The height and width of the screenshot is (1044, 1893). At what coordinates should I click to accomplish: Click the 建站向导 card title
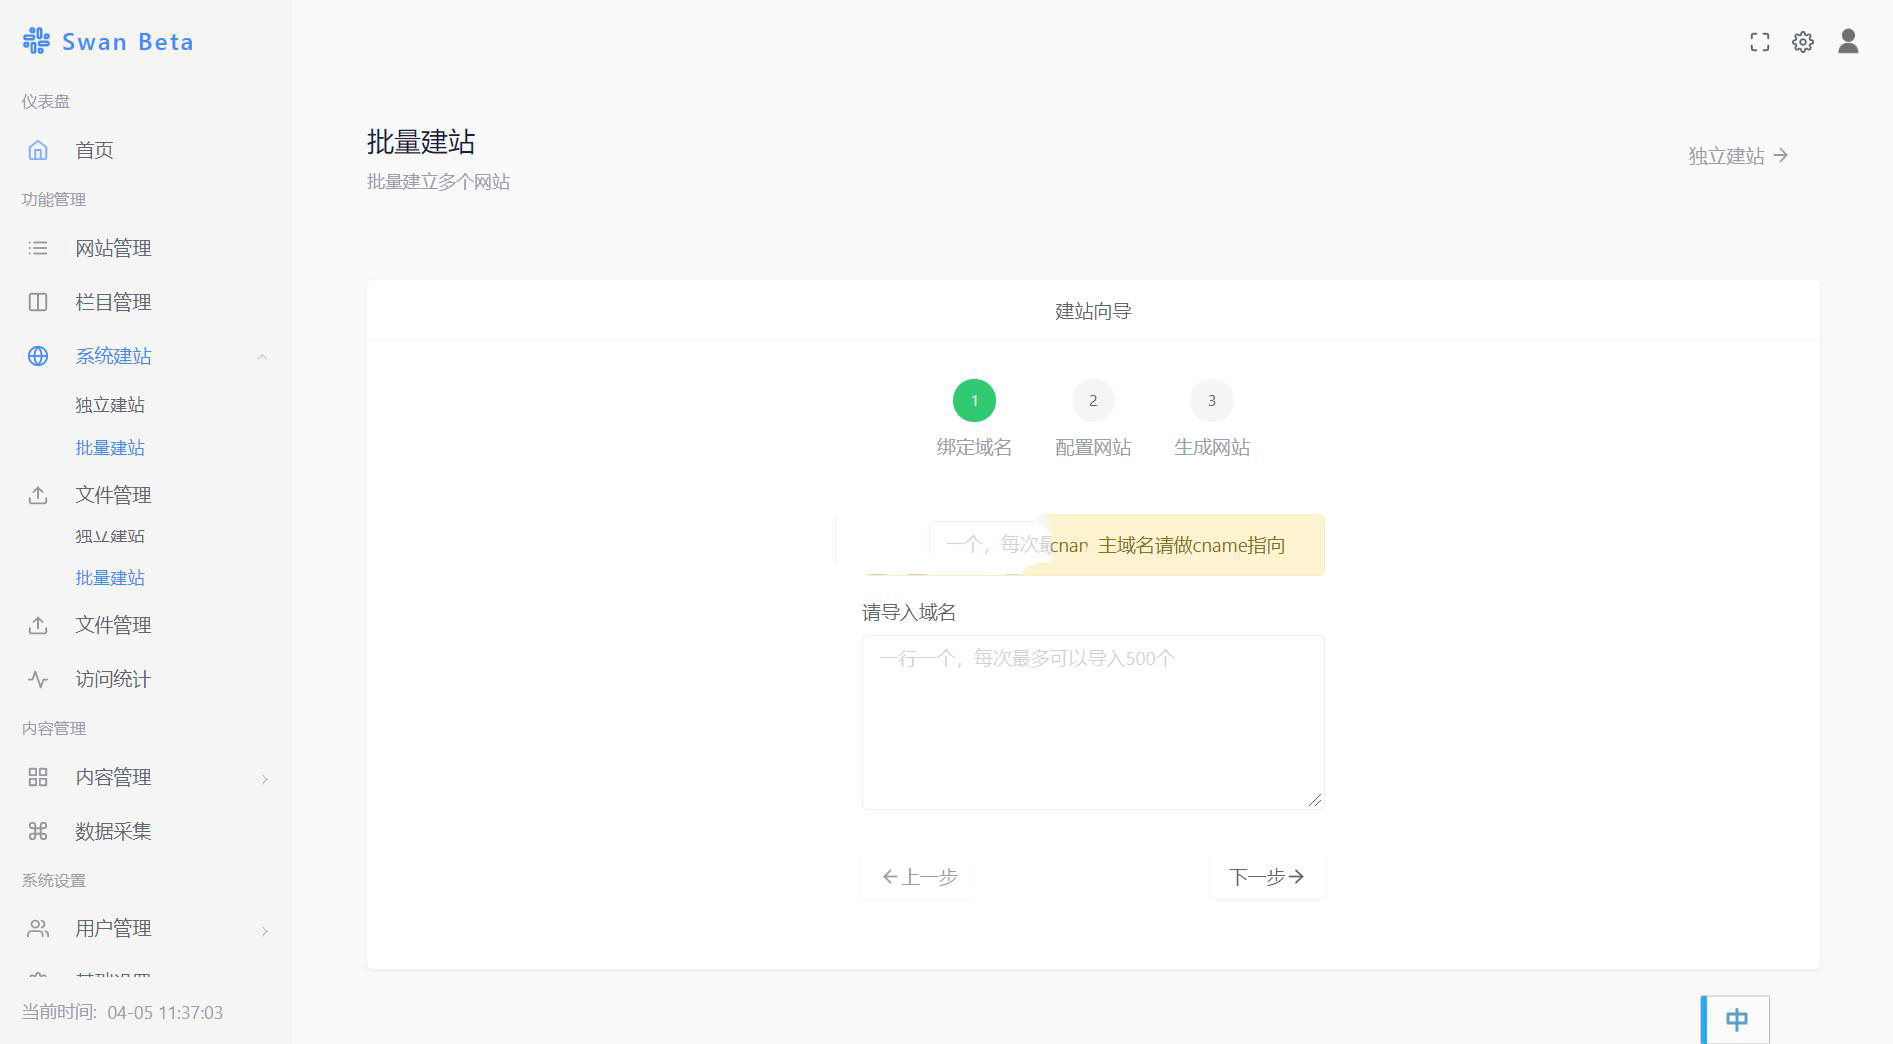coord(1093,311)
